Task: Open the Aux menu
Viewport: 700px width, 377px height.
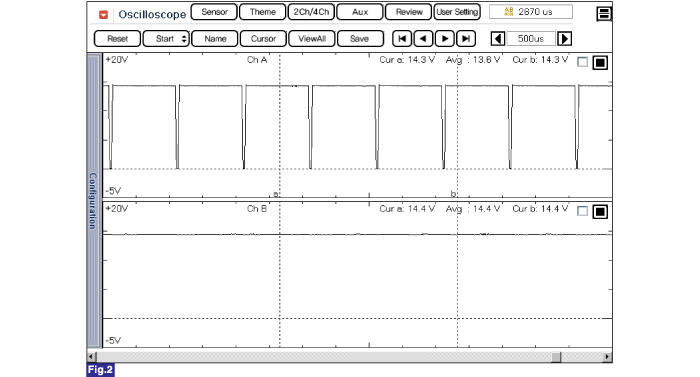Action: (360, 12)
